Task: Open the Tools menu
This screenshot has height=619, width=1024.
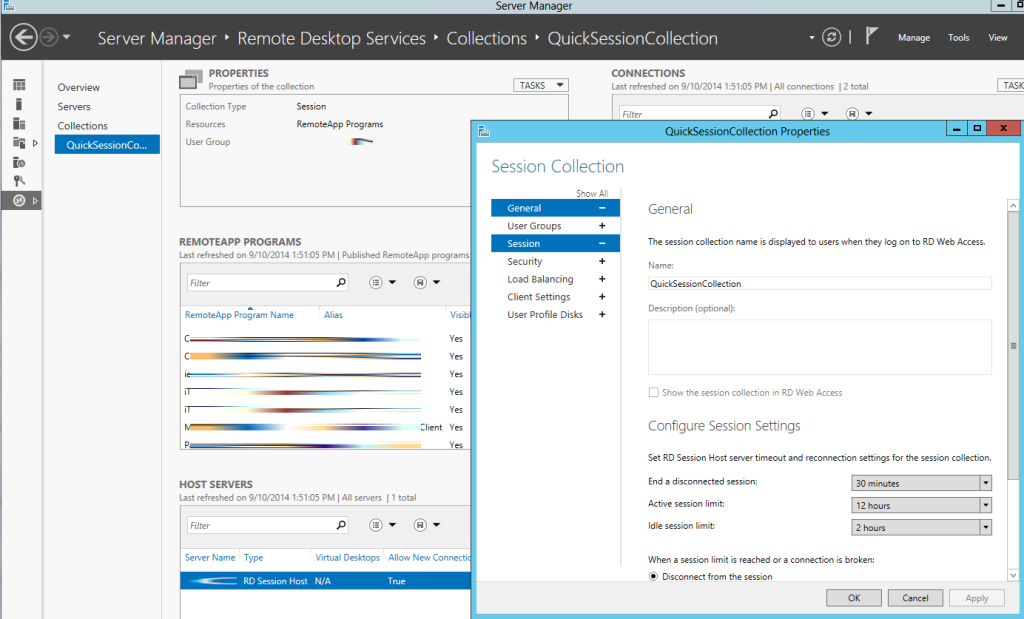Action: point(958,37)
